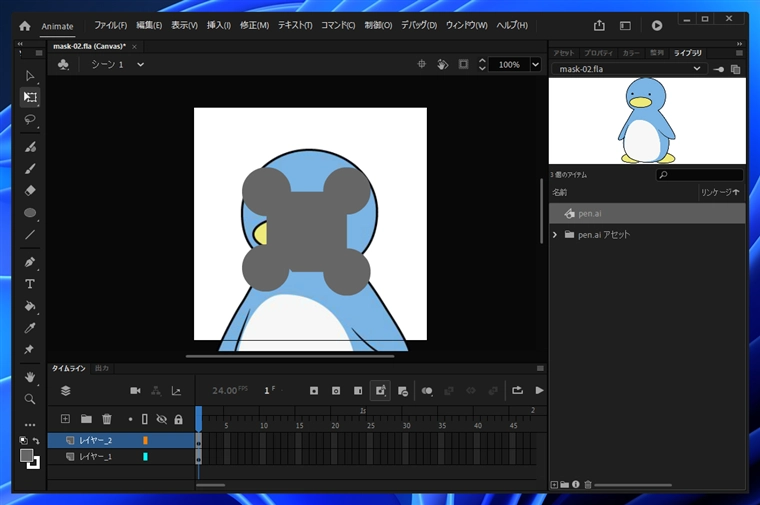Open the mask-02.fla library dropdown
760x505 pixels.
[x=629, y=69]
